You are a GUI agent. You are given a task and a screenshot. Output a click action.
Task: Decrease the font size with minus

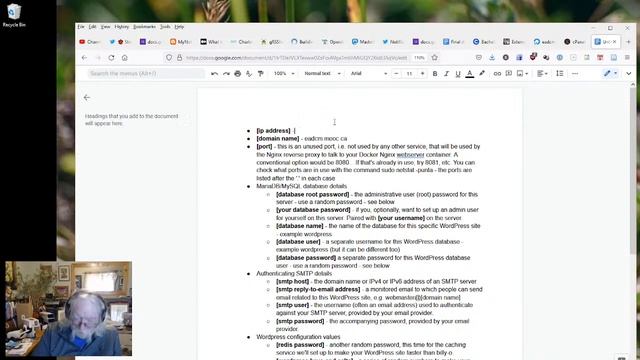pos(396,73)
